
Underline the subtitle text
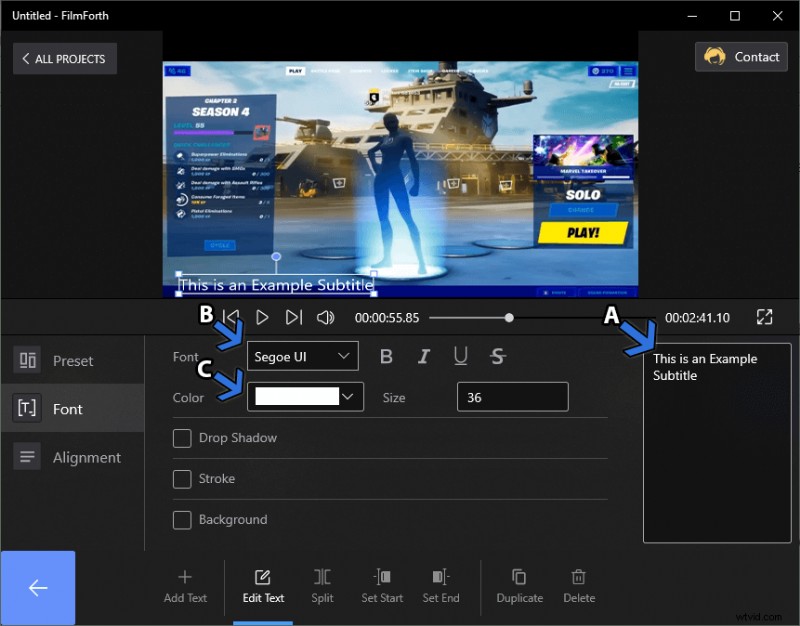pos(460,356)
